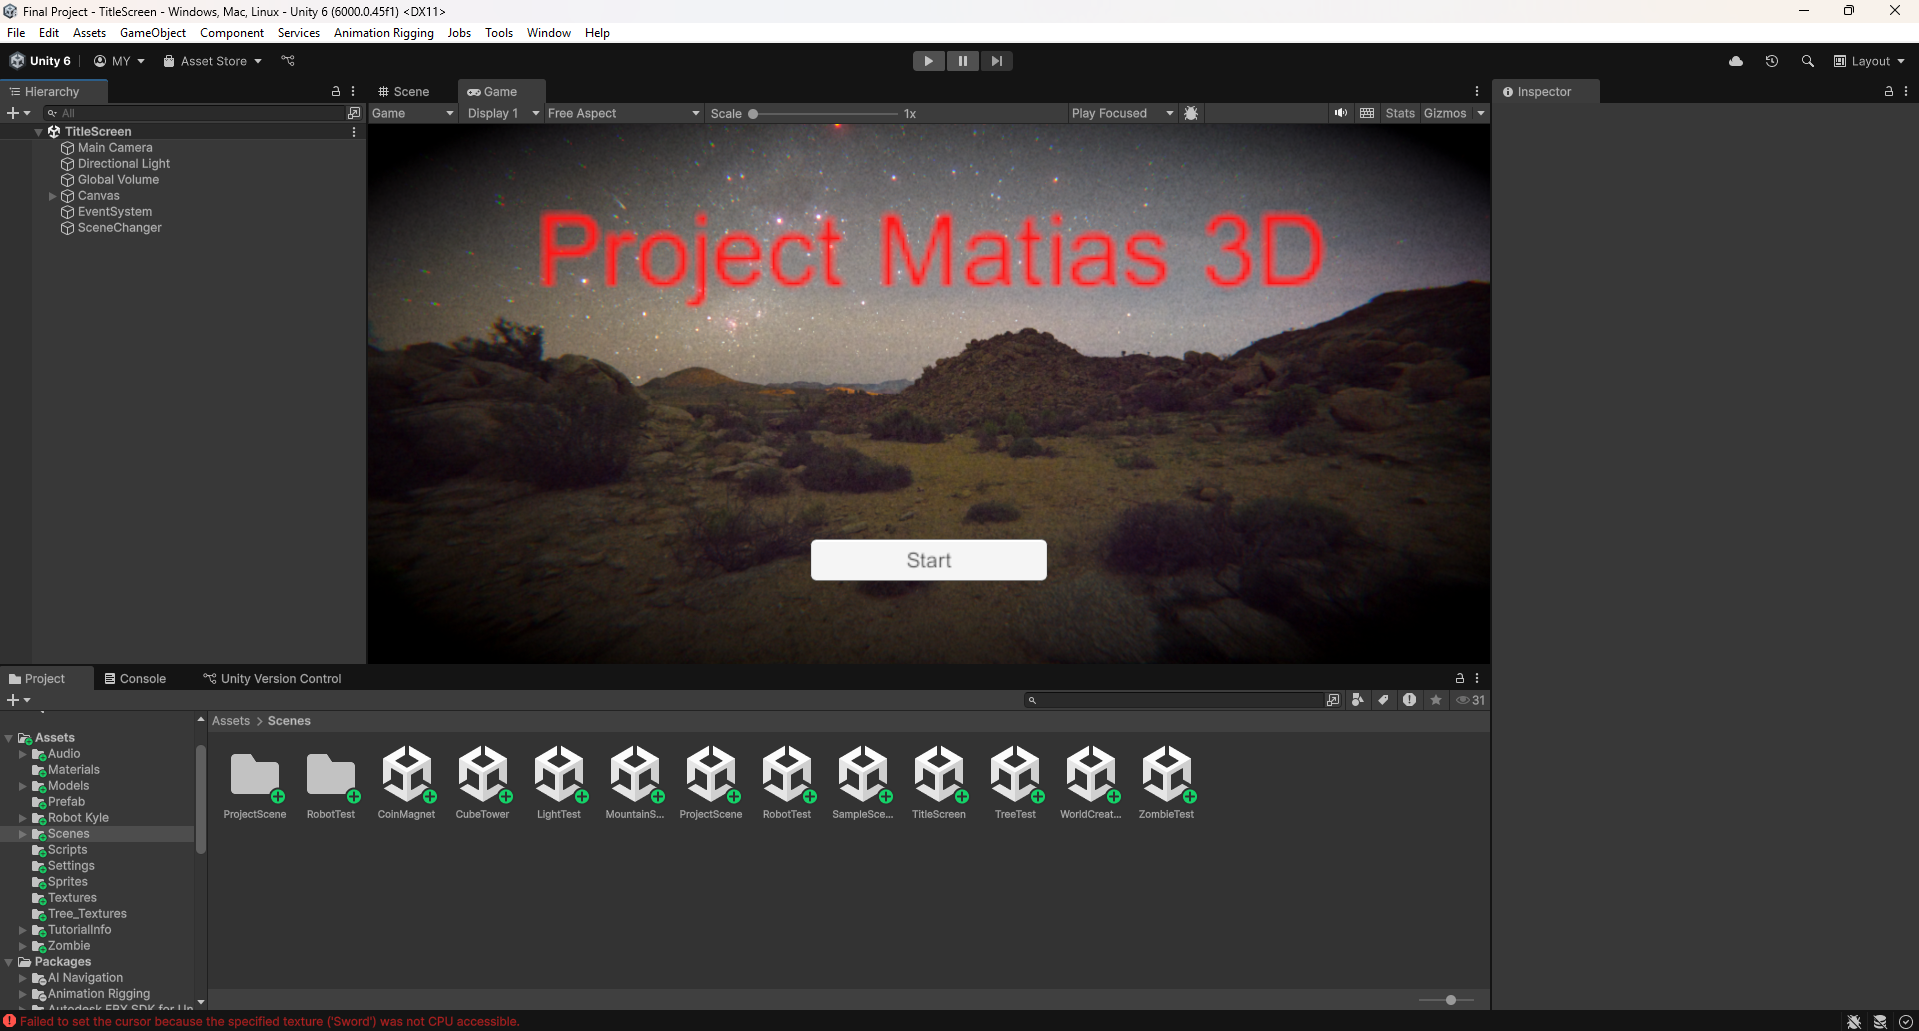Open the Display 1 dropdown
The image size is (1919, 1031).
tap(503, 113)
